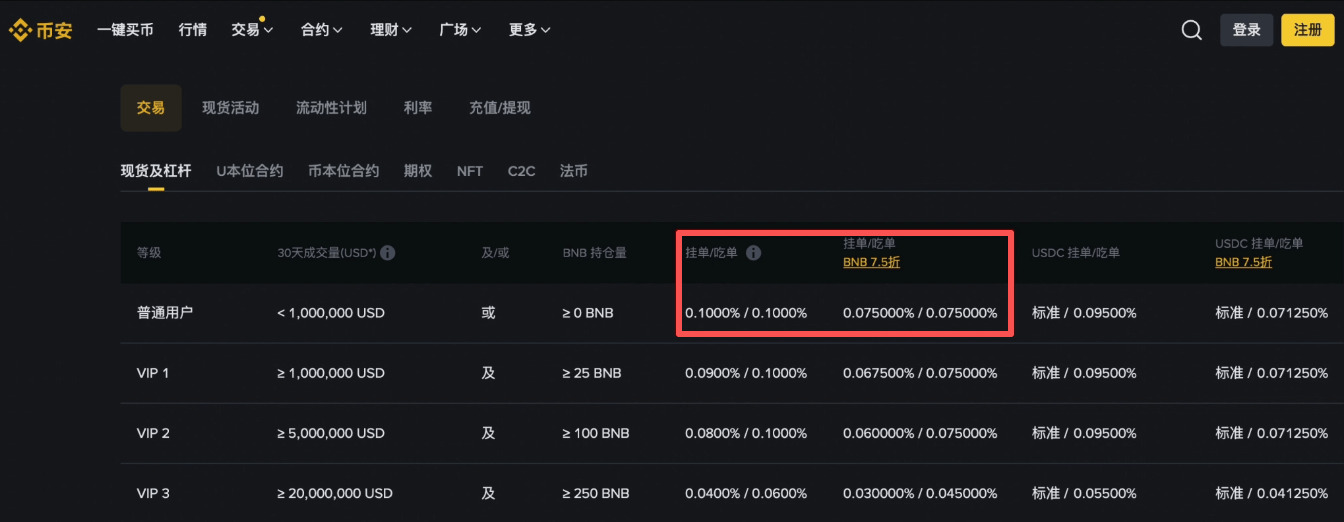Open the search magnifier icon
The image size is (1344, 522).
coord(1191,30)
